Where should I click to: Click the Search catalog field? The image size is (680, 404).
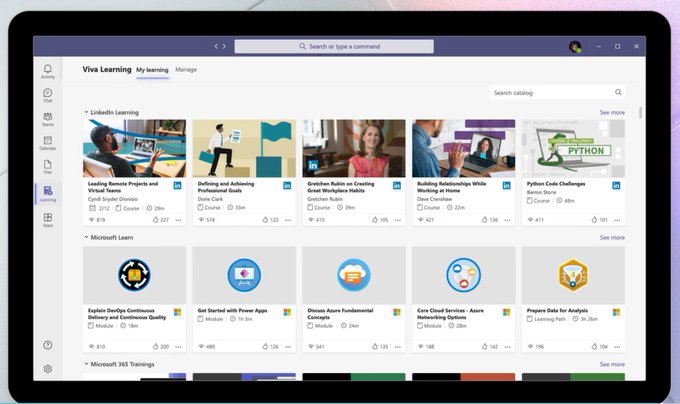pyautogui.click(x=557, y=92)
